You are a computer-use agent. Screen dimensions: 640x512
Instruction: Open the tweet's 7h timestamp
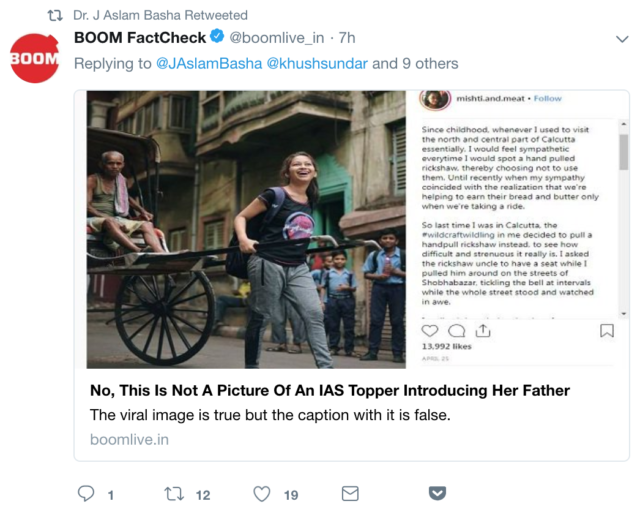[347, 39]
